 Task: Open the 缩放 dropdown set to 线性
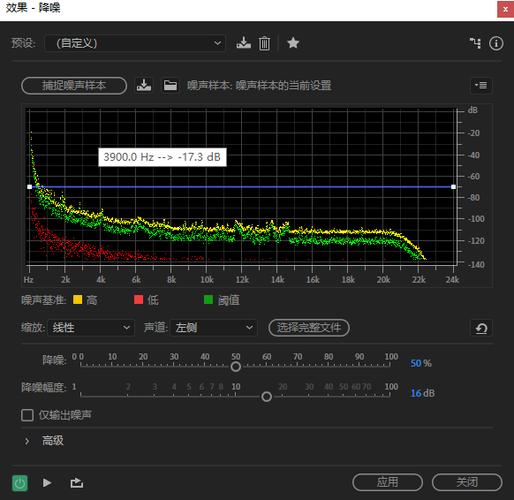click(91, 328)
